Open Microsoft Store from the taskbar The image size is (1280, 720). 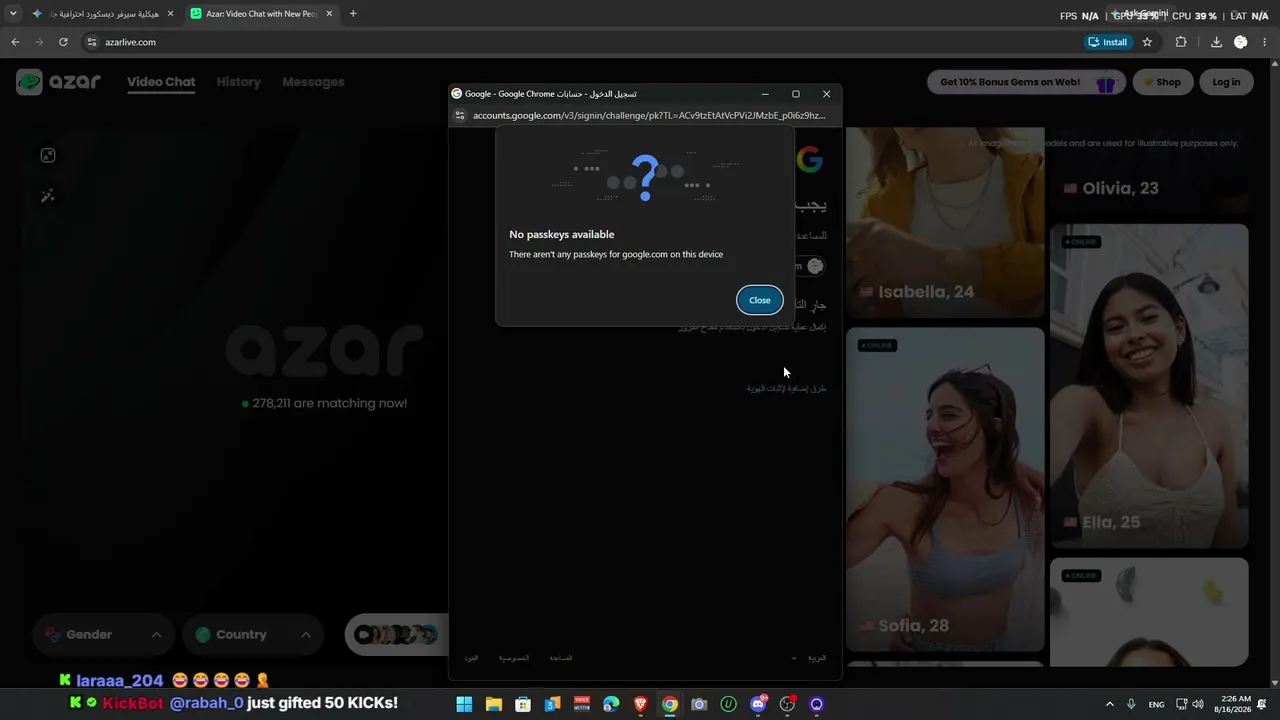click(x=523, y=704)
